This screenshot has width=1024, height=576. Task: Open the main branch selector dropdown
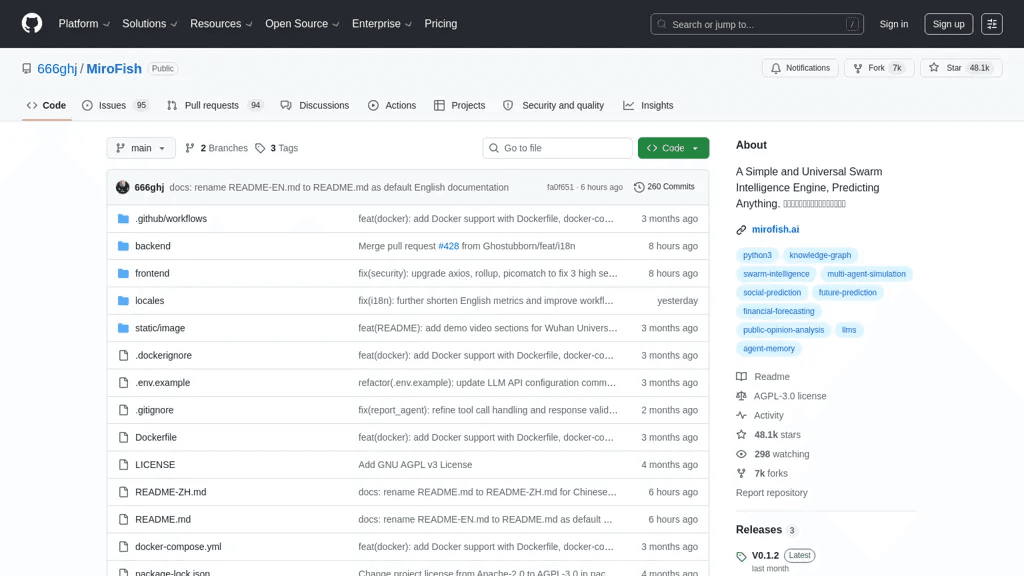pyautogui.click(x=141, y=148)
